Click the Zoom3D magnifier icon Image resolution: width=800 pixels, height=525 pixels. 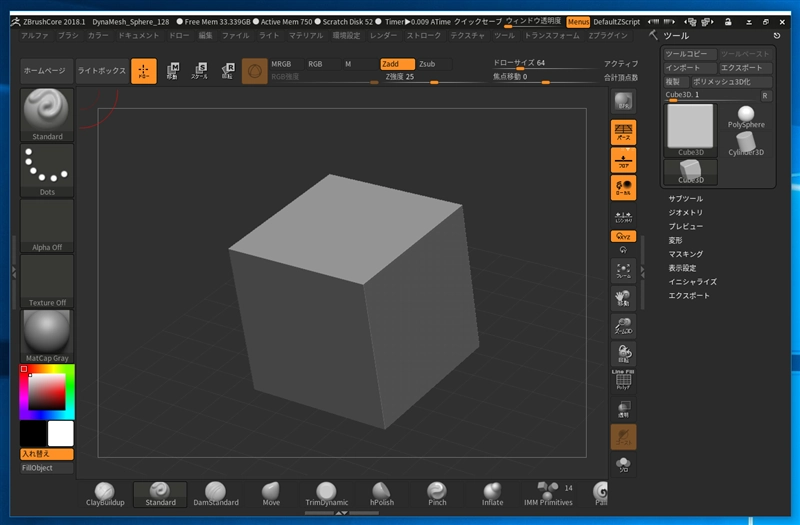coord(623,326)
